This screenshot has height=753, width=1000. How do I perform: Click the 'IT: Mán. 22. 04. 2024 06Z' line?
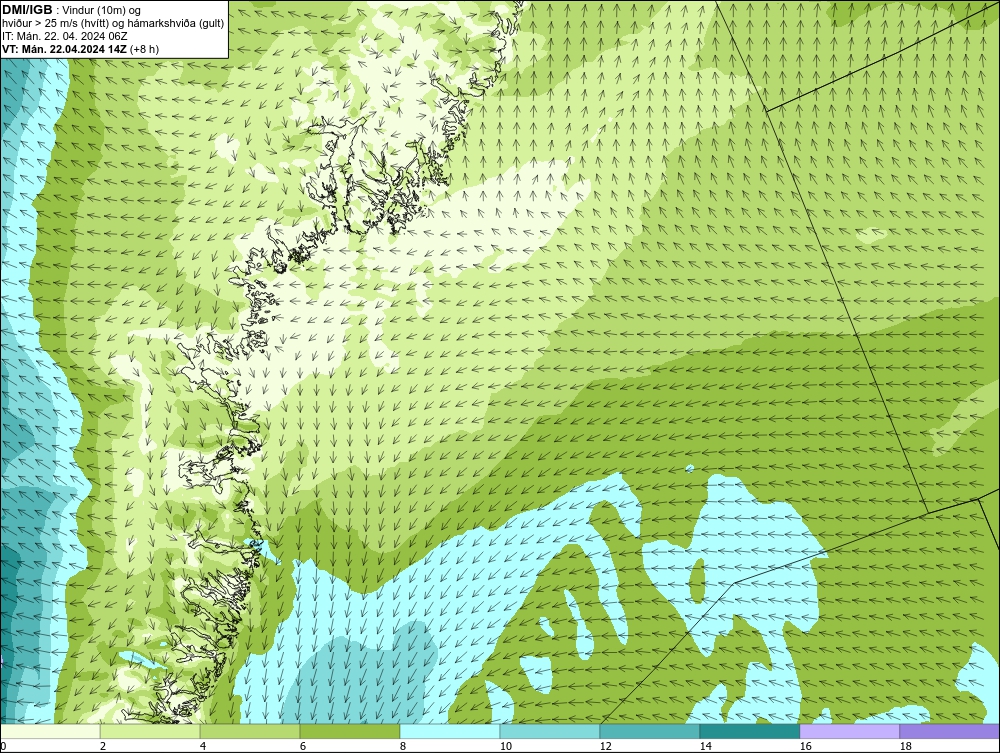point(64,36)
